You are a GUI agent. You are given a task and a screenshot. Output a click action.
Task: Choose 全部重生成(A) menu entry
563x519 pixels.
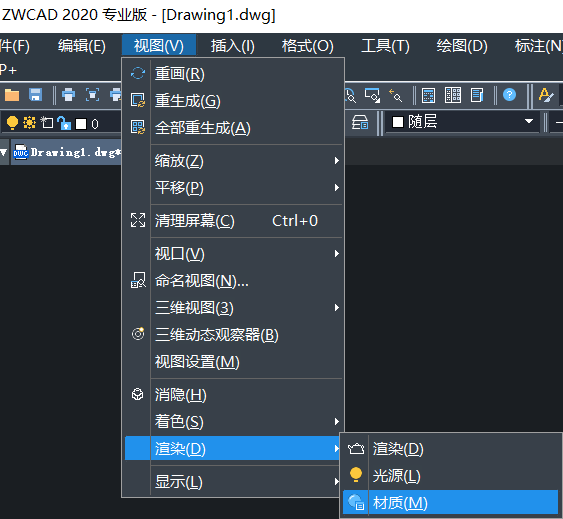(x=233, y=128)
